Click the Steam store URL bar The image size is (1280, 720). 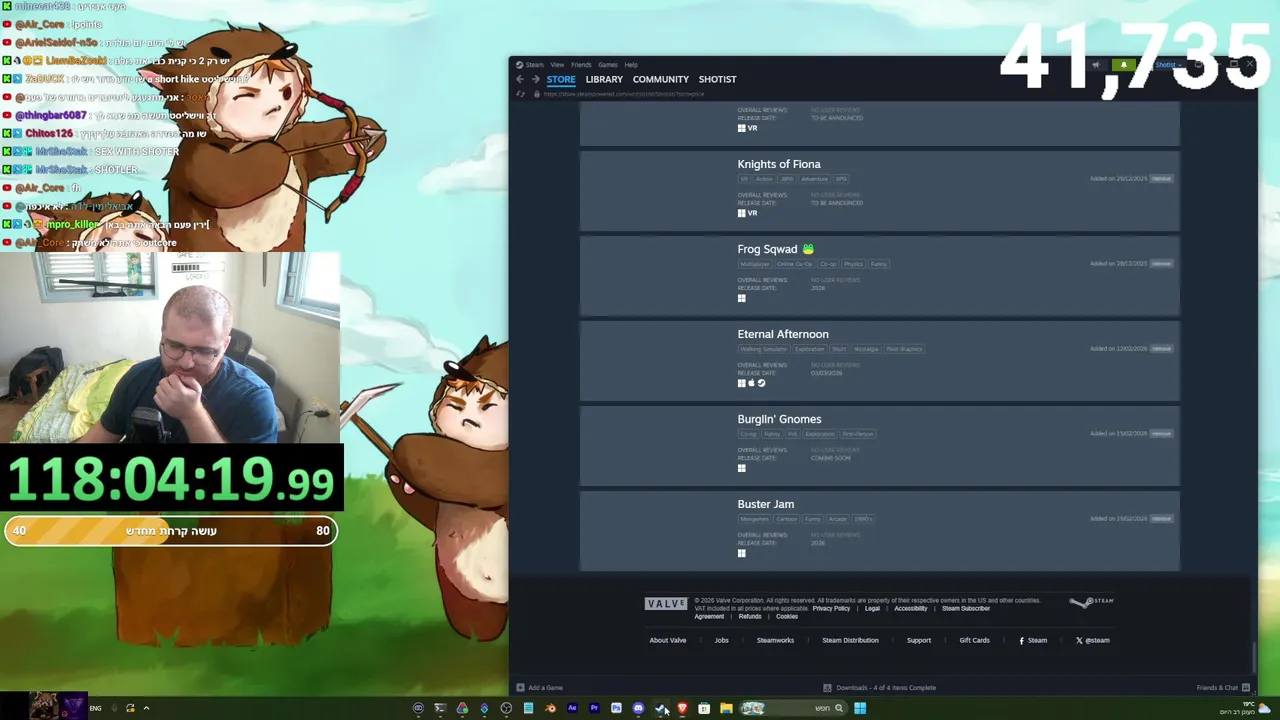tap(625, 94)
